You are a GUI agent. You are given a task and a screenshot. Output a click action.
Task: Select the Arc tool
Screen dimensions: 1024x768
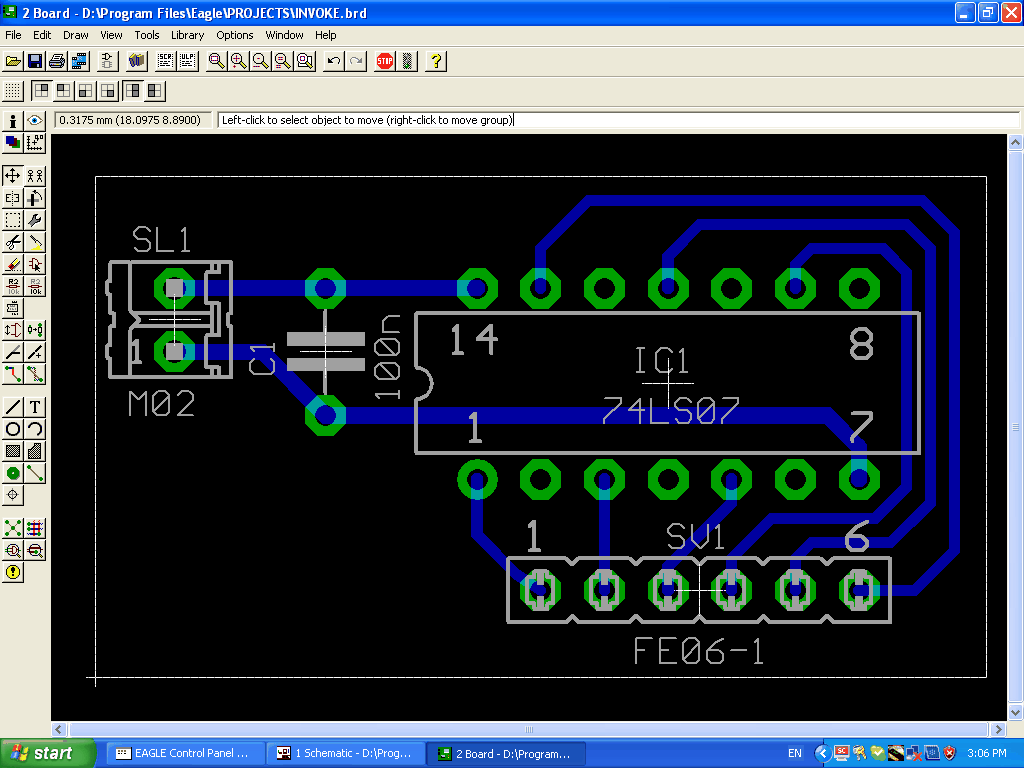[35, 430]
